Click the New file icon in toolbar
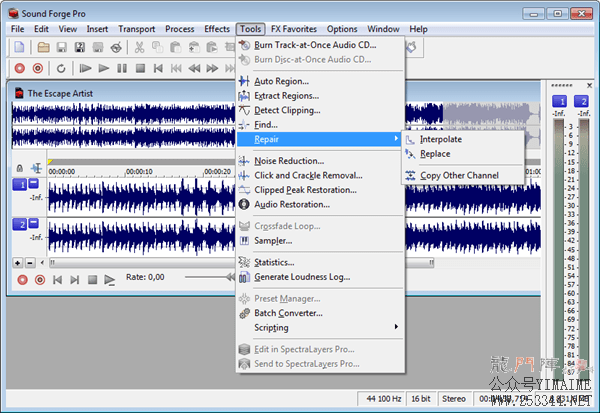 coord(19,47)
